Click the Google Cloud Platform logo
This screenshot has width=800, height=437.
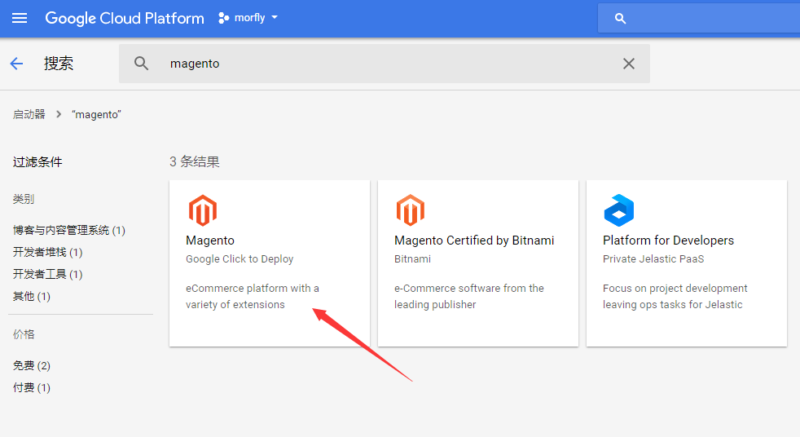coord(124,18)
